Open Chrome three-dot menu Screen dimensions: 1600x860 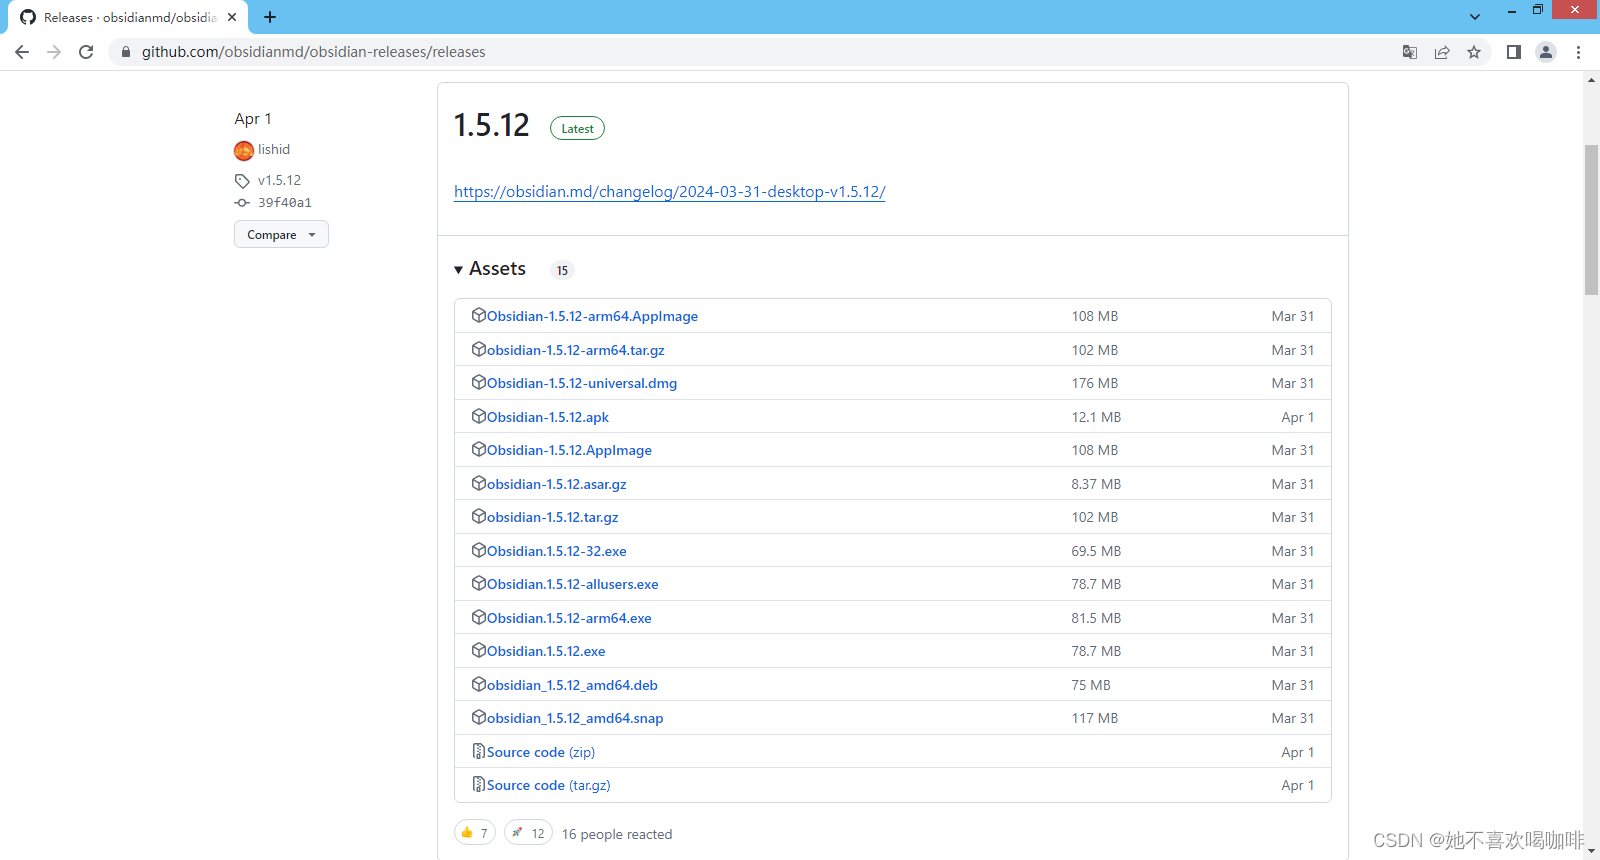coord(1578,52)
